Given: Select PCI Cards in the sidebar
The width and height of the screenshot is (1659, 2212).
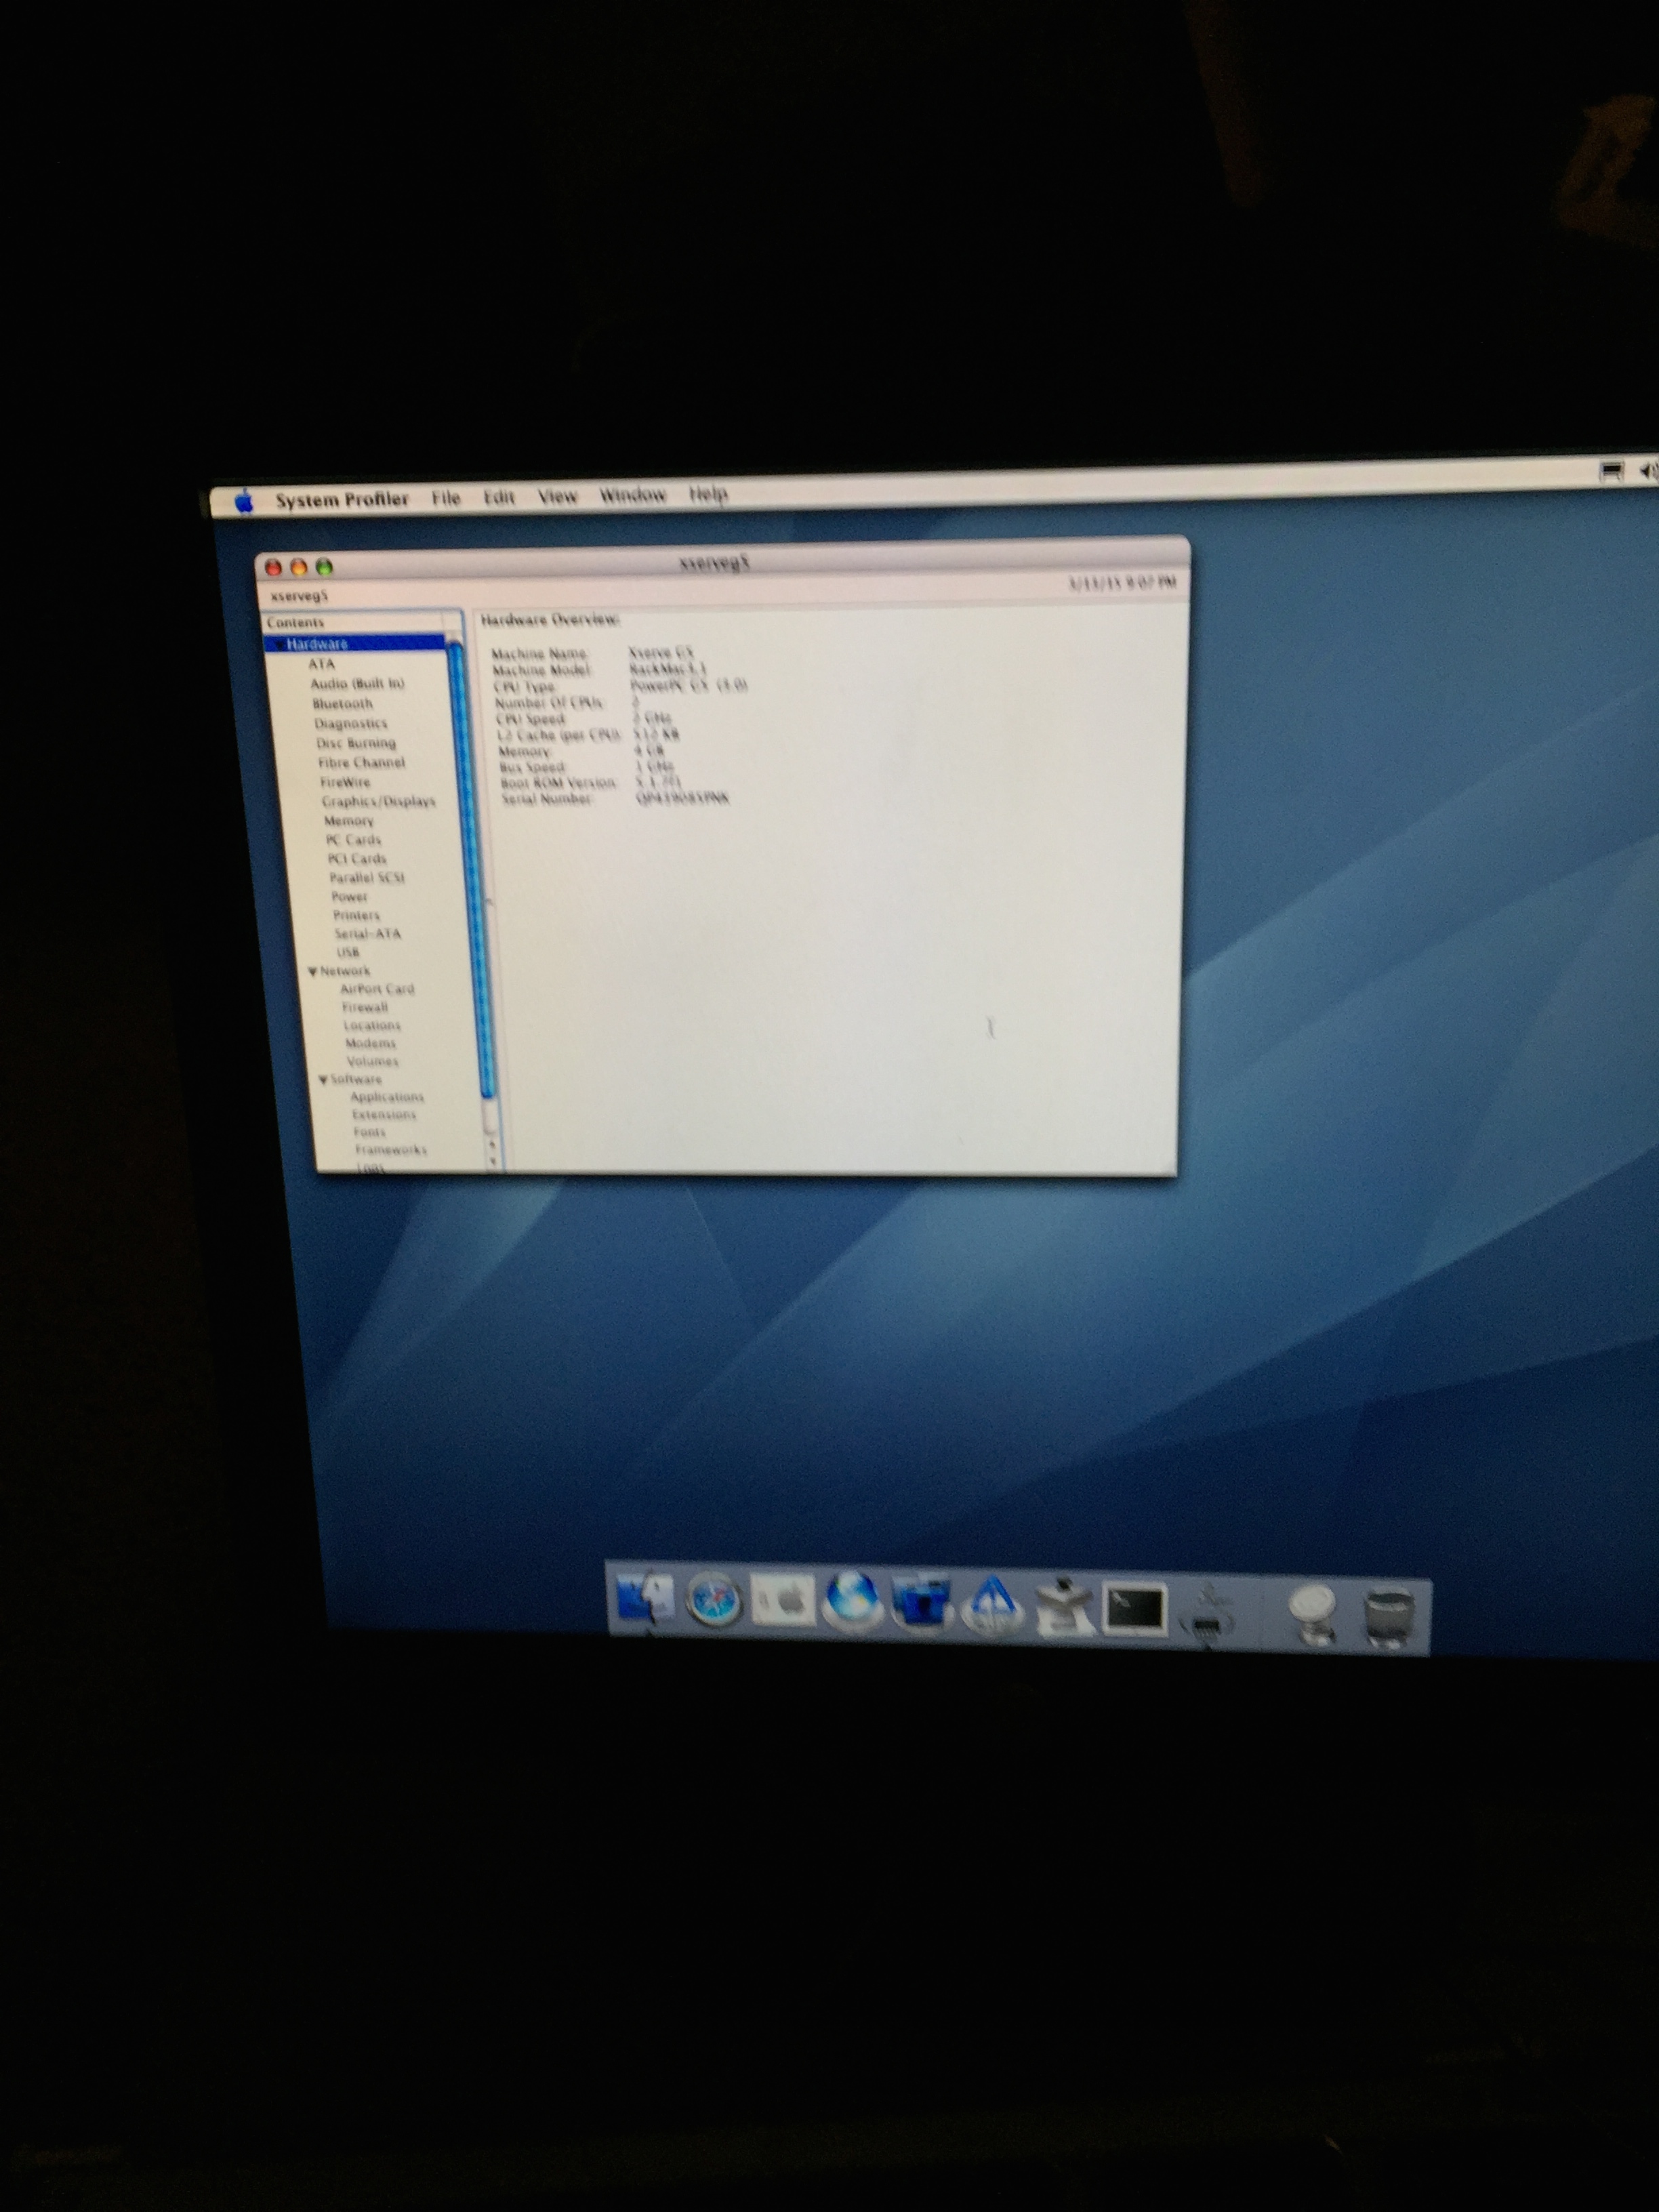Looking at the screenshot, I should tap(357, 859).
